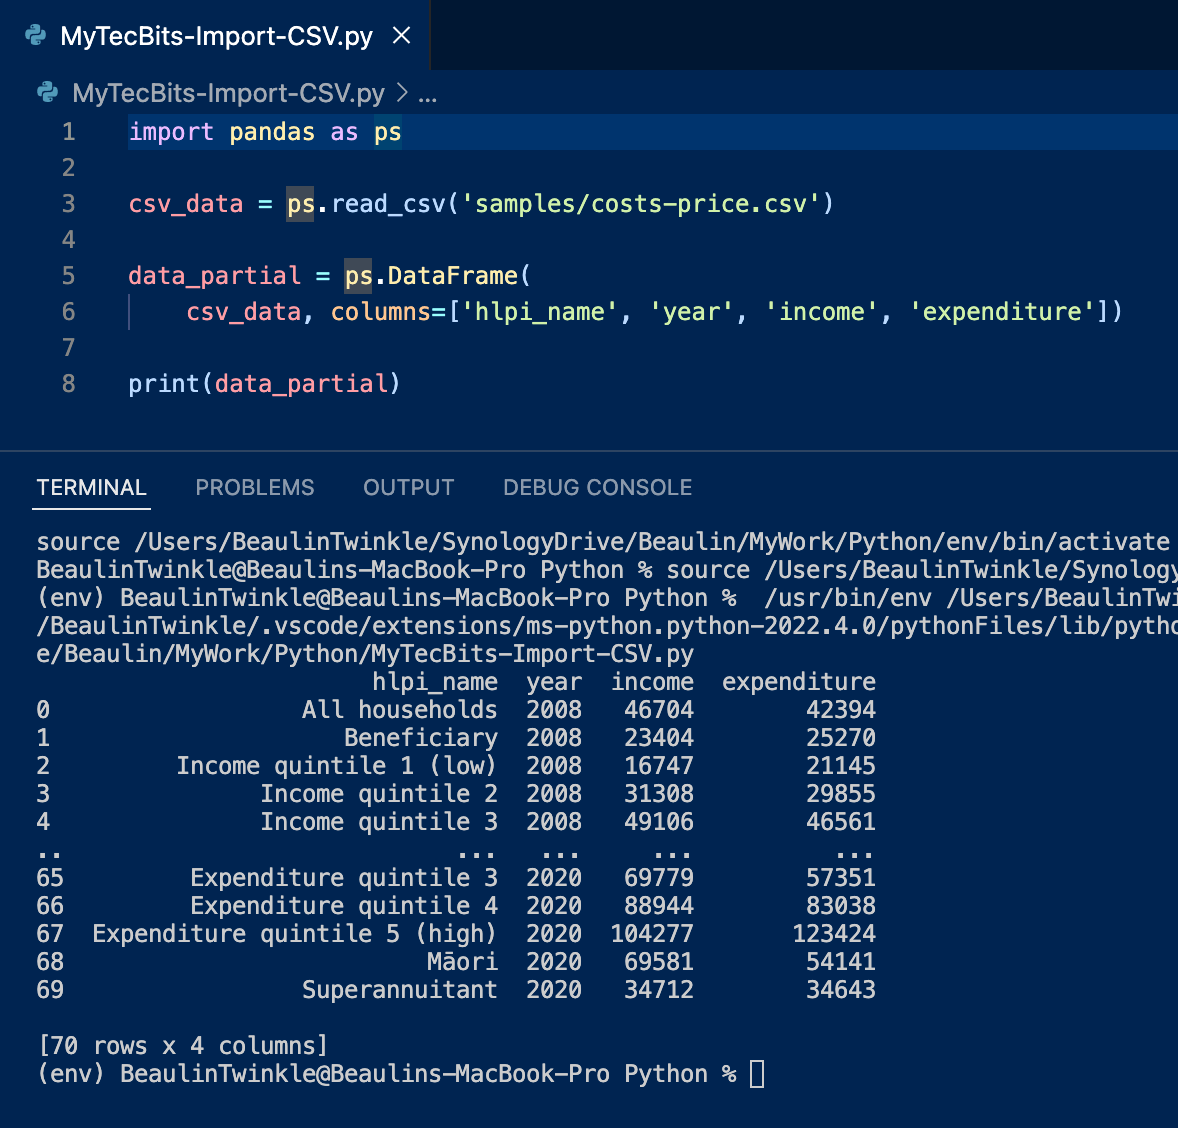The height and width of the screenshot is (1128, 1178).
Task: Switch to the DEBUG CONSOLE tab
Action: click(597, 488)
